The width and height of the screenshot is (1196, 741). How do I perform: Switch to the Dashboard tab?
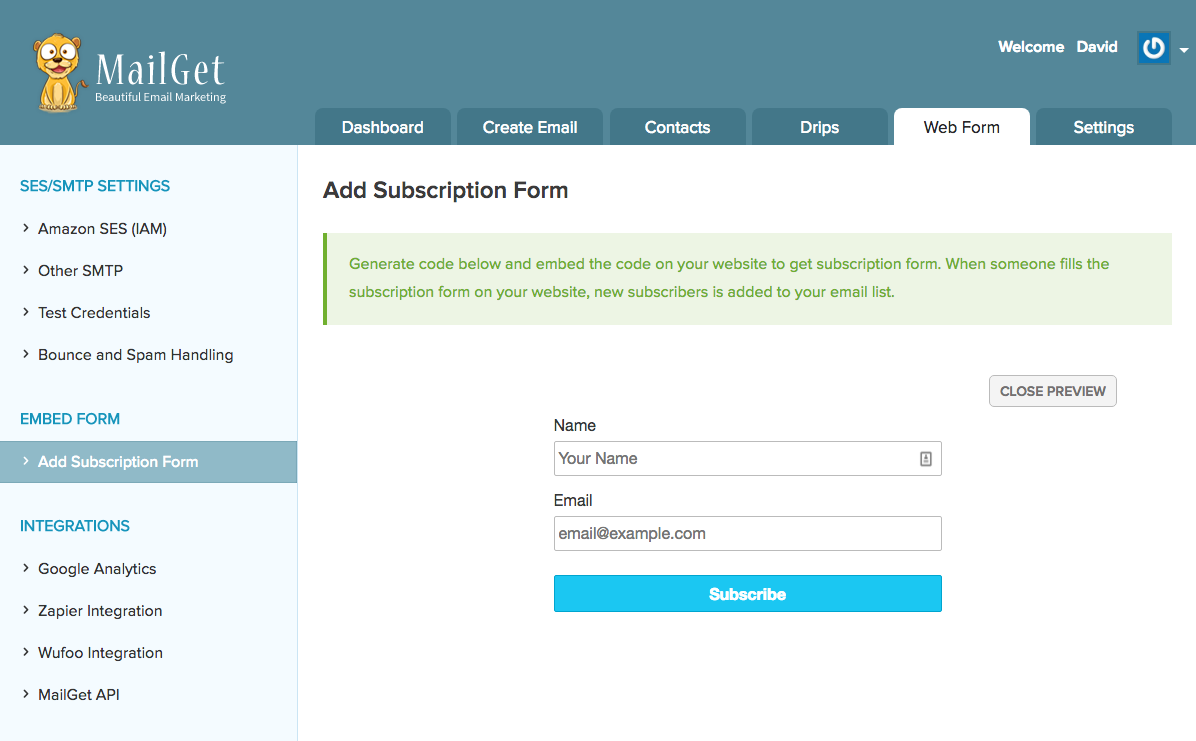point(382,127)
